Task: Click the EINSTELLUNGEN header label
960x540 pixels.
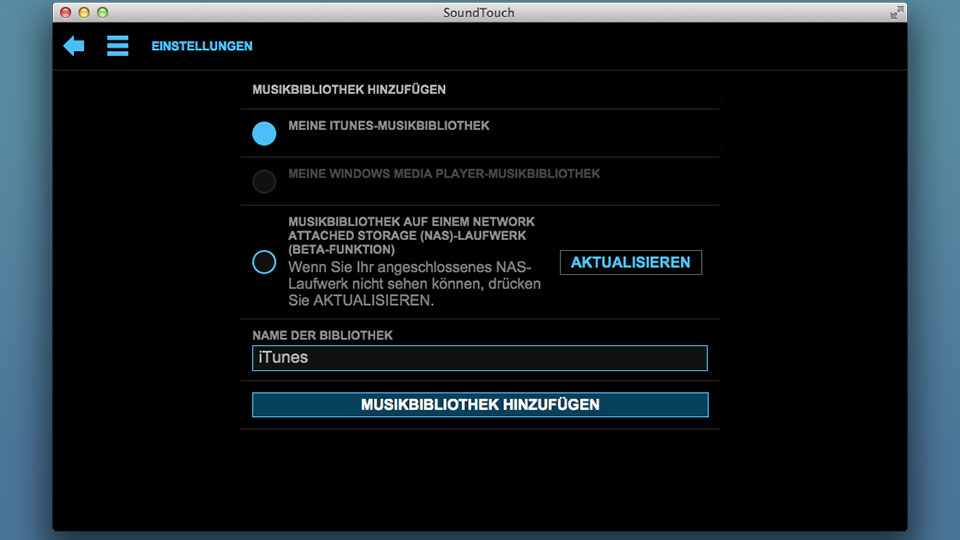Action: 202,46
